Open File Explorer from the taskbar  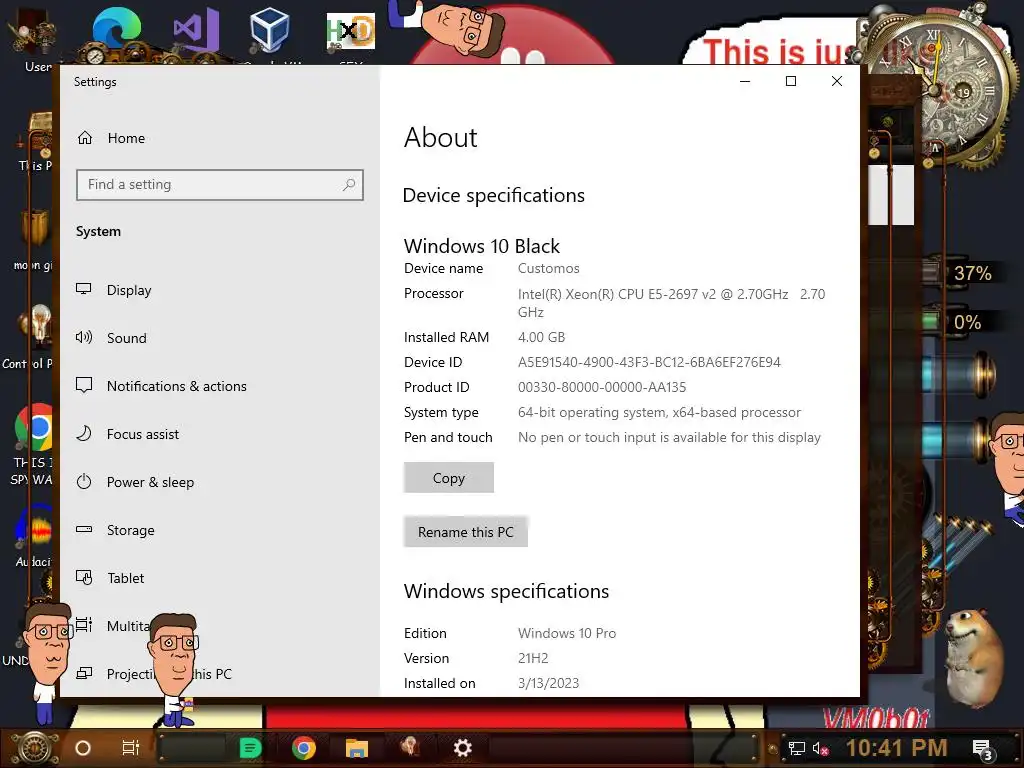pyautogui.click(x=357, y=748)
